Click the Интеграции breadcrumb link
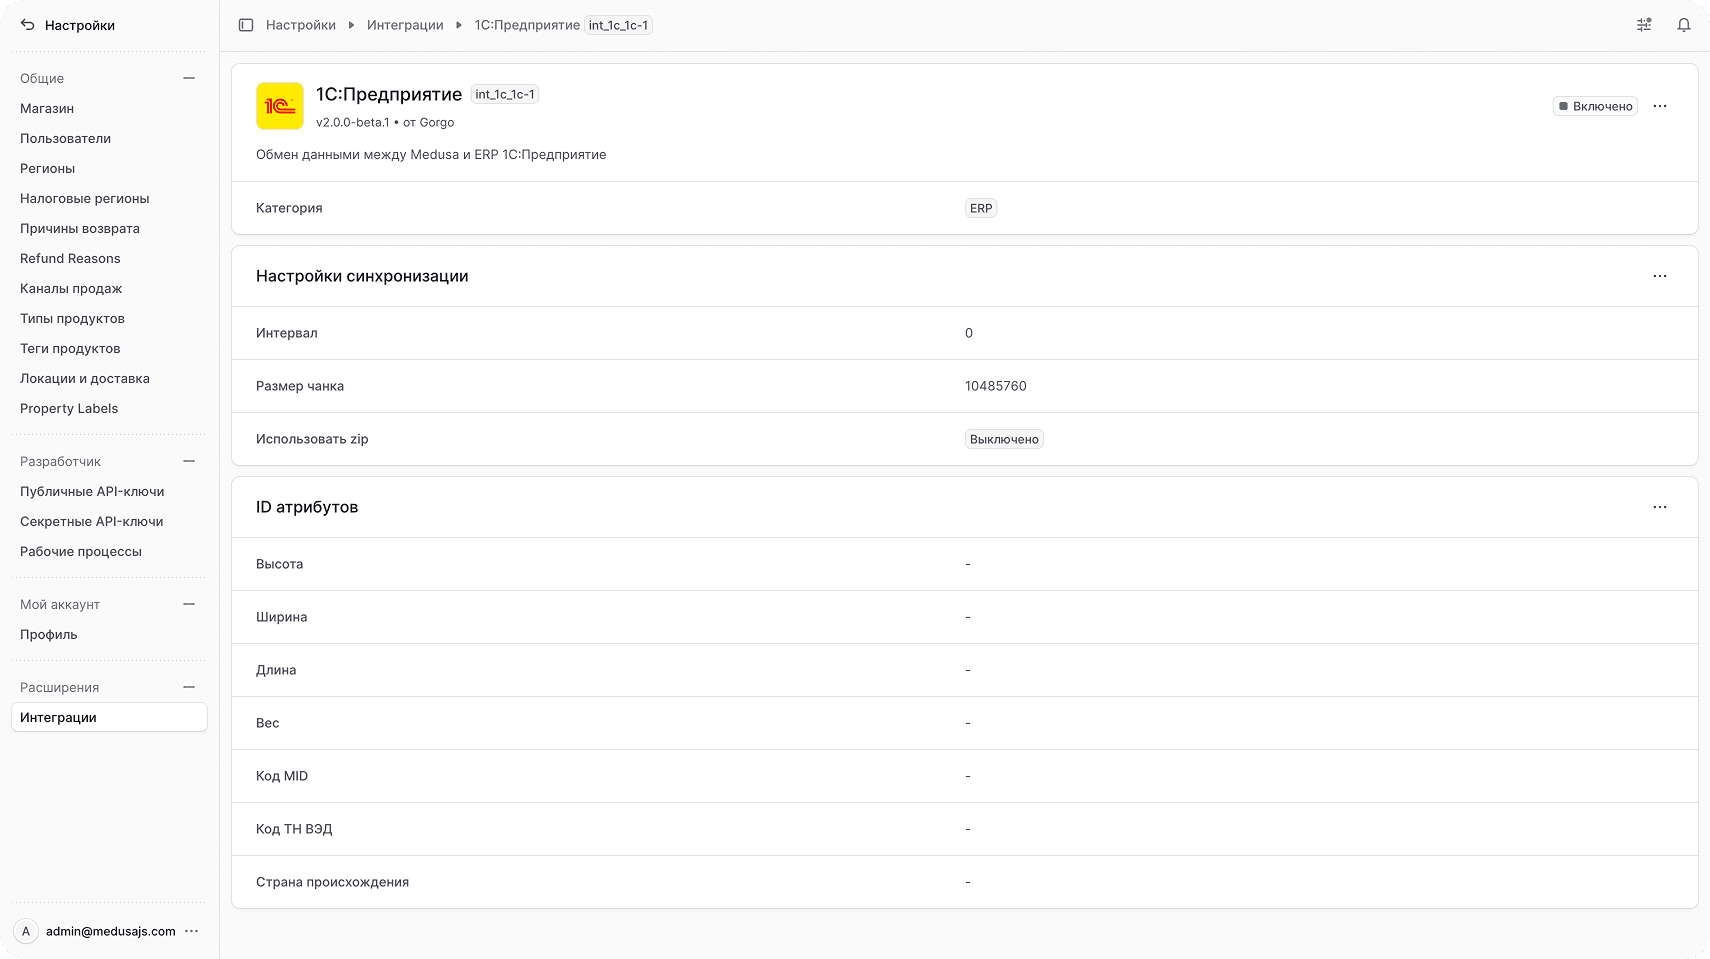 (x=405, y=25)
